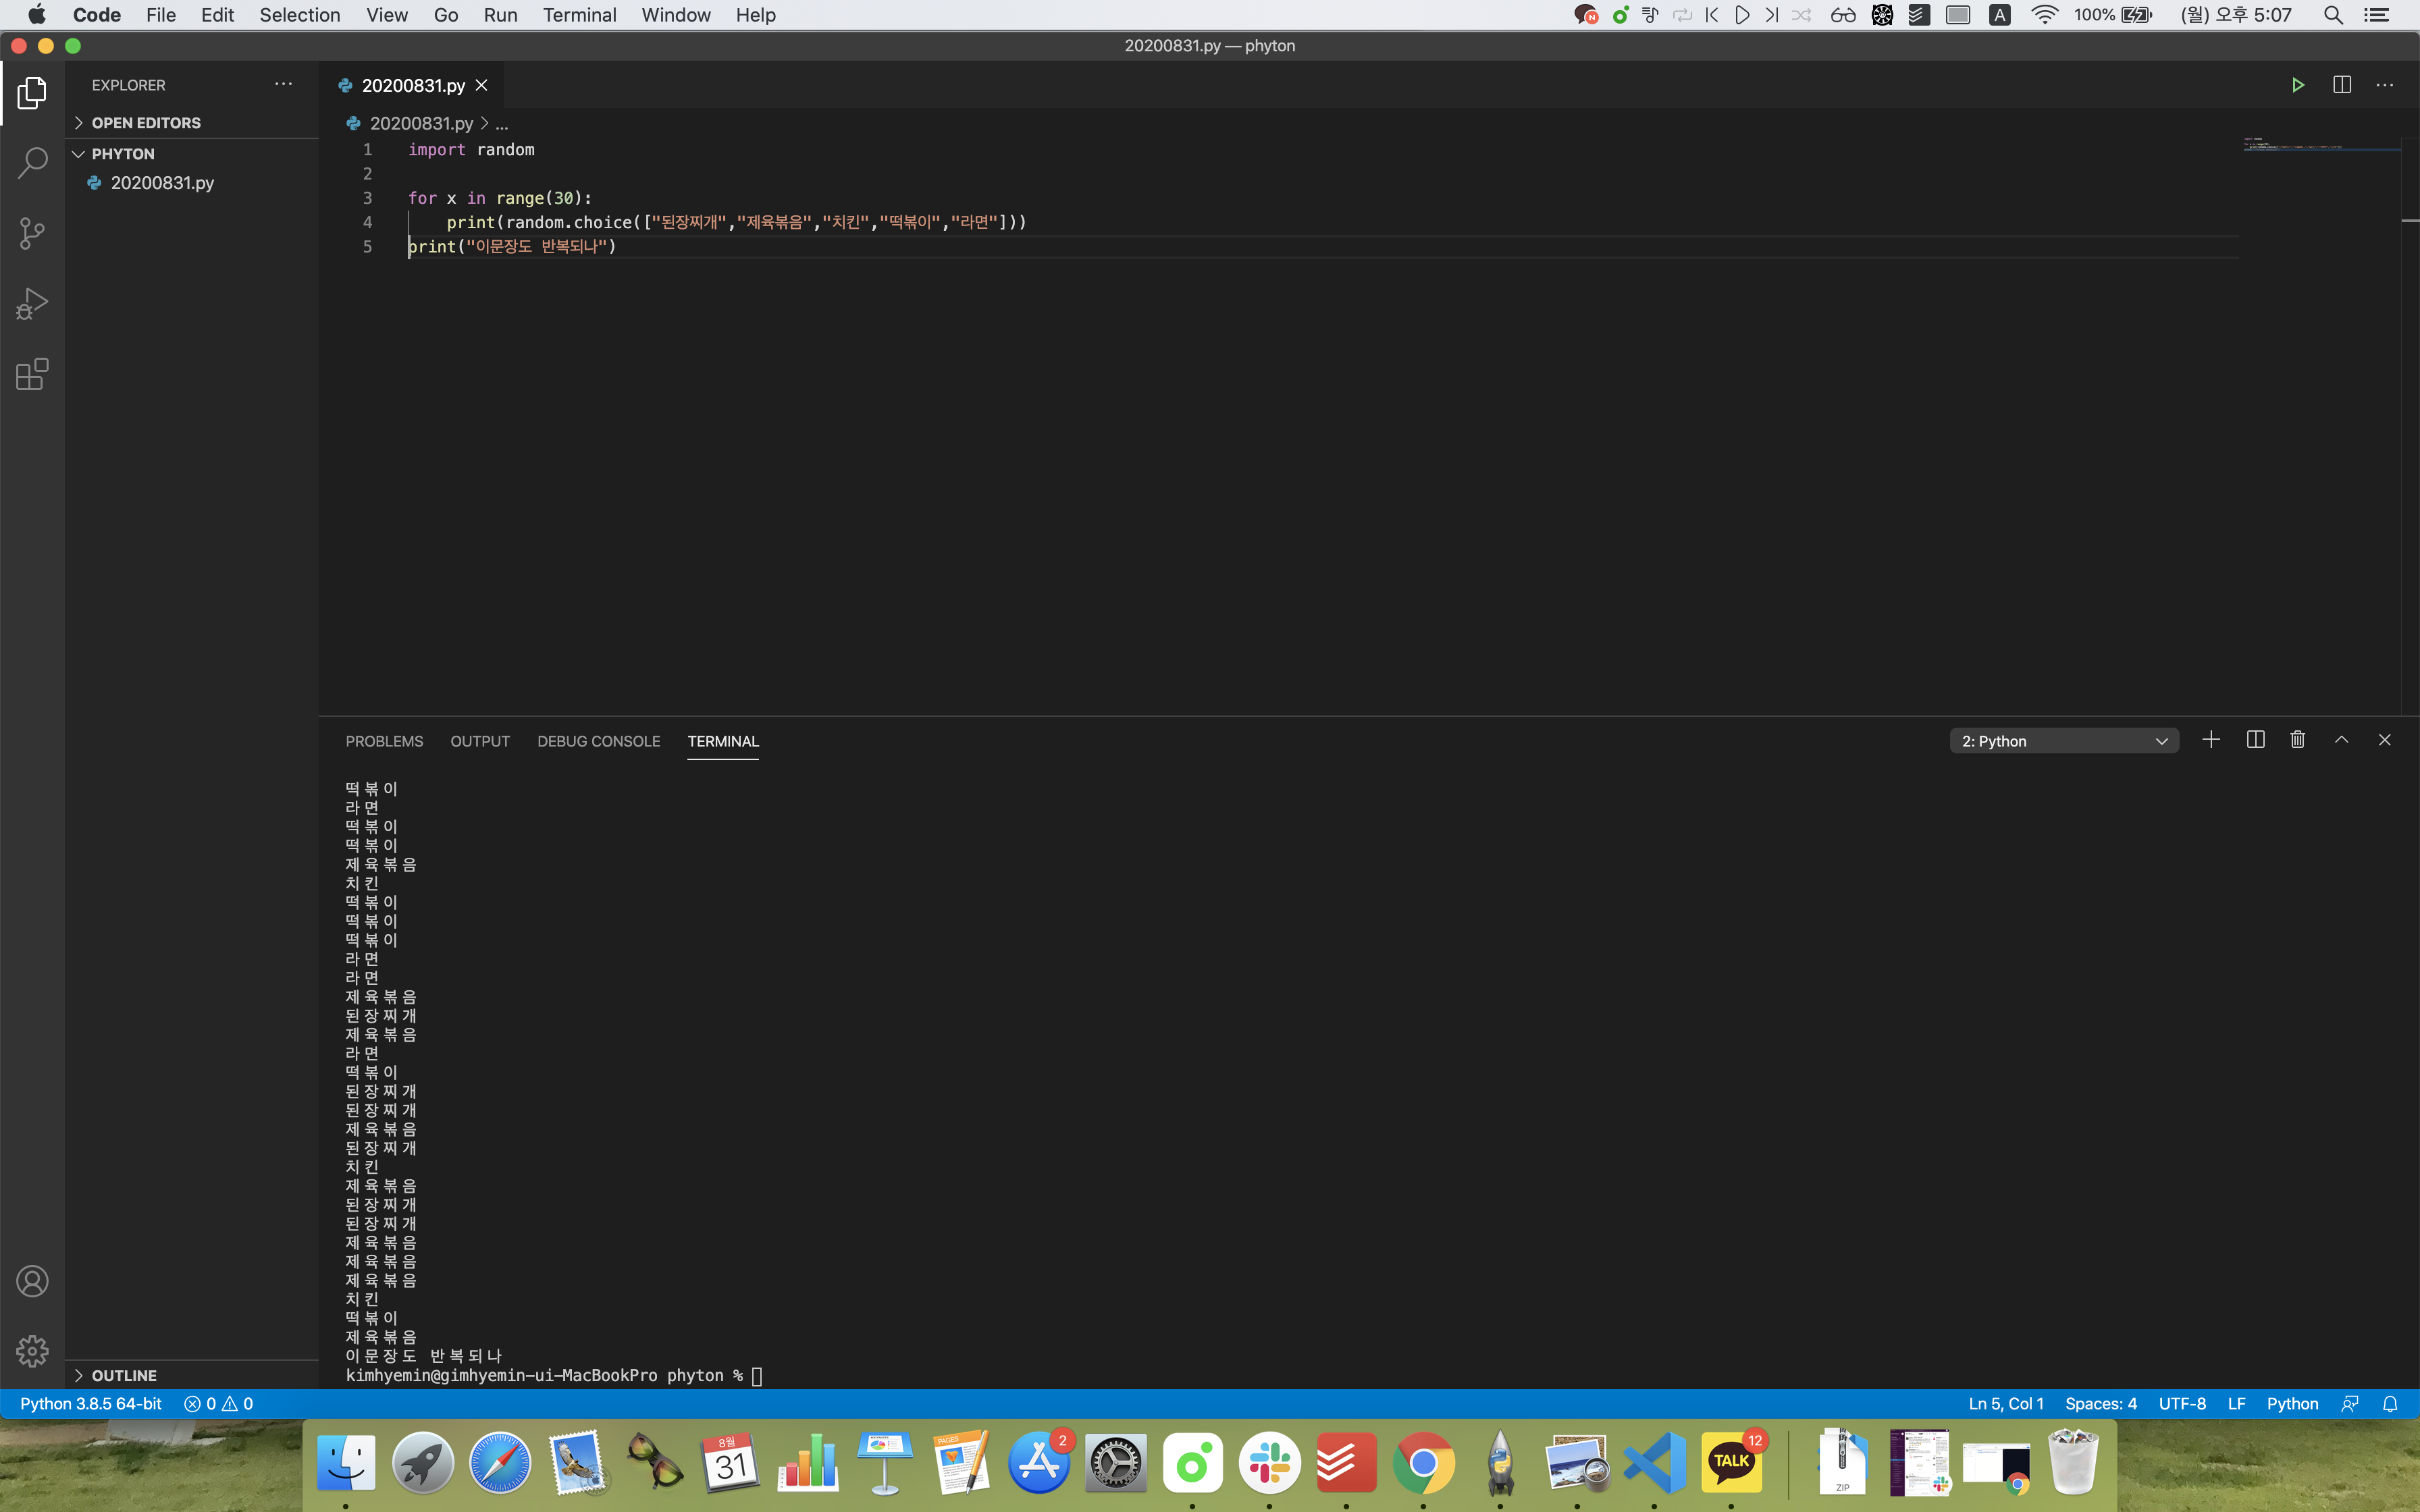The image size is (2420, 1512).
Task: Open the Manage gear icon
Action: [x=32, y=1351]
